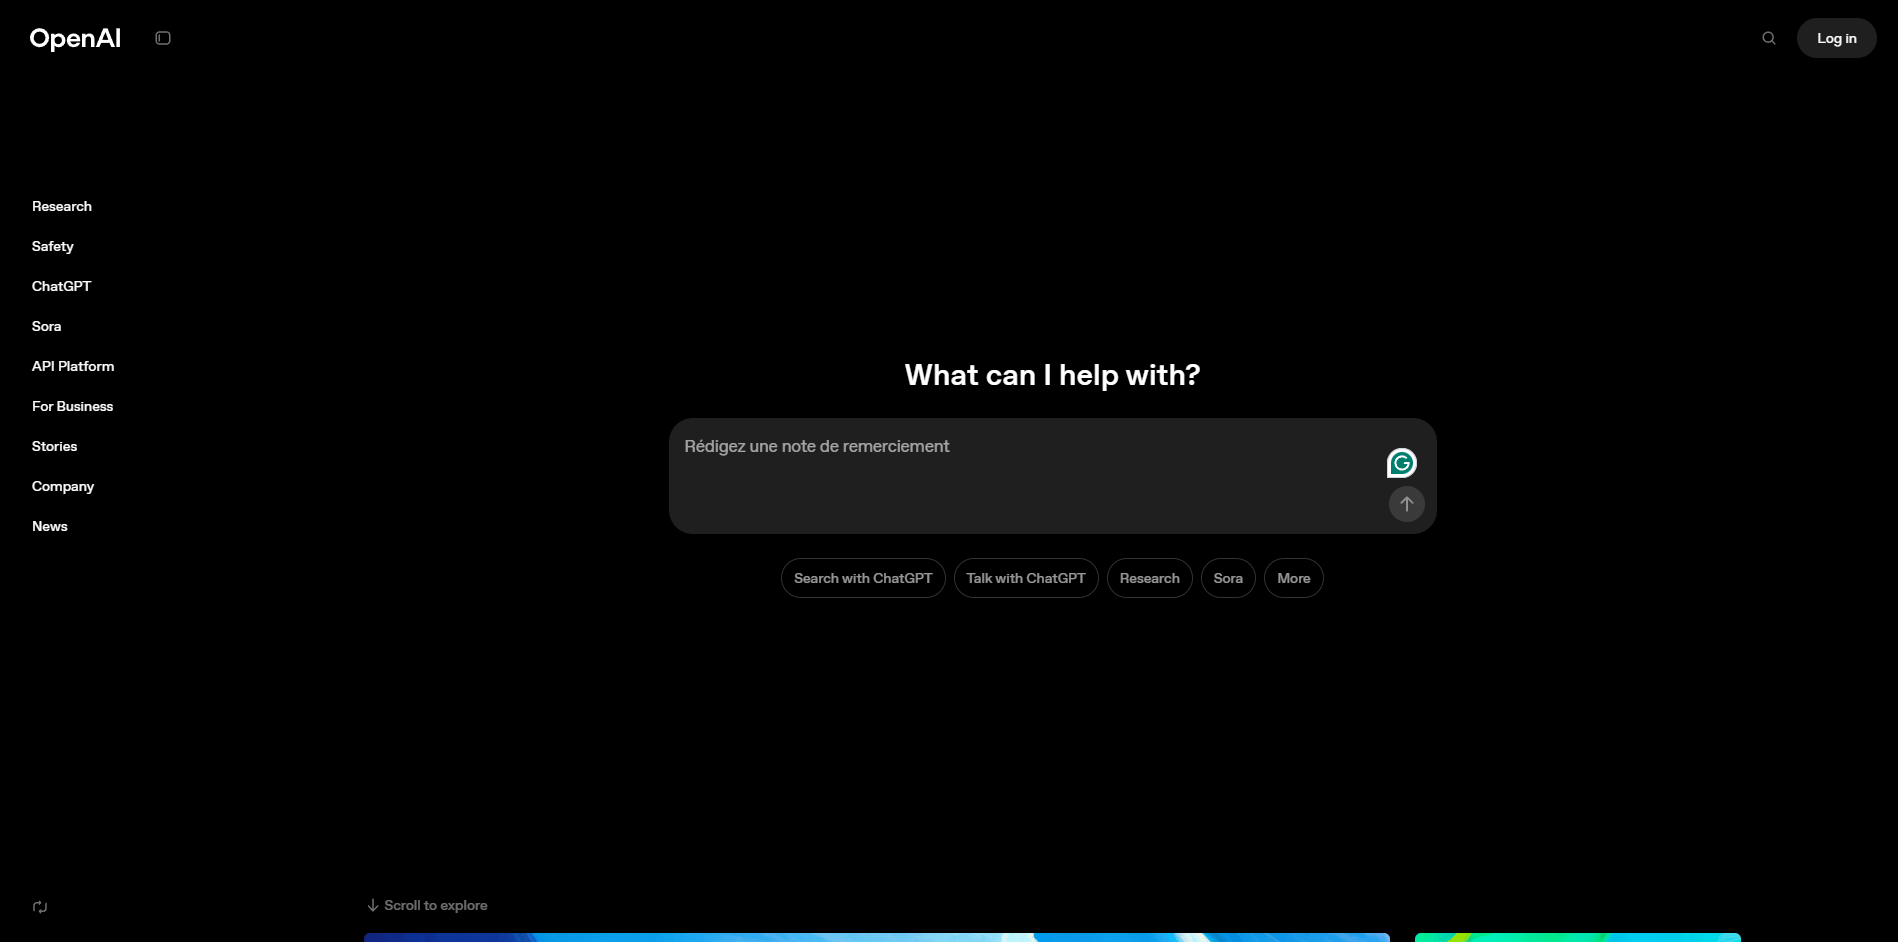Click the Log in button
Image resolution: width=1898 pixels, height=942 pixels.
click(1836, 38)
